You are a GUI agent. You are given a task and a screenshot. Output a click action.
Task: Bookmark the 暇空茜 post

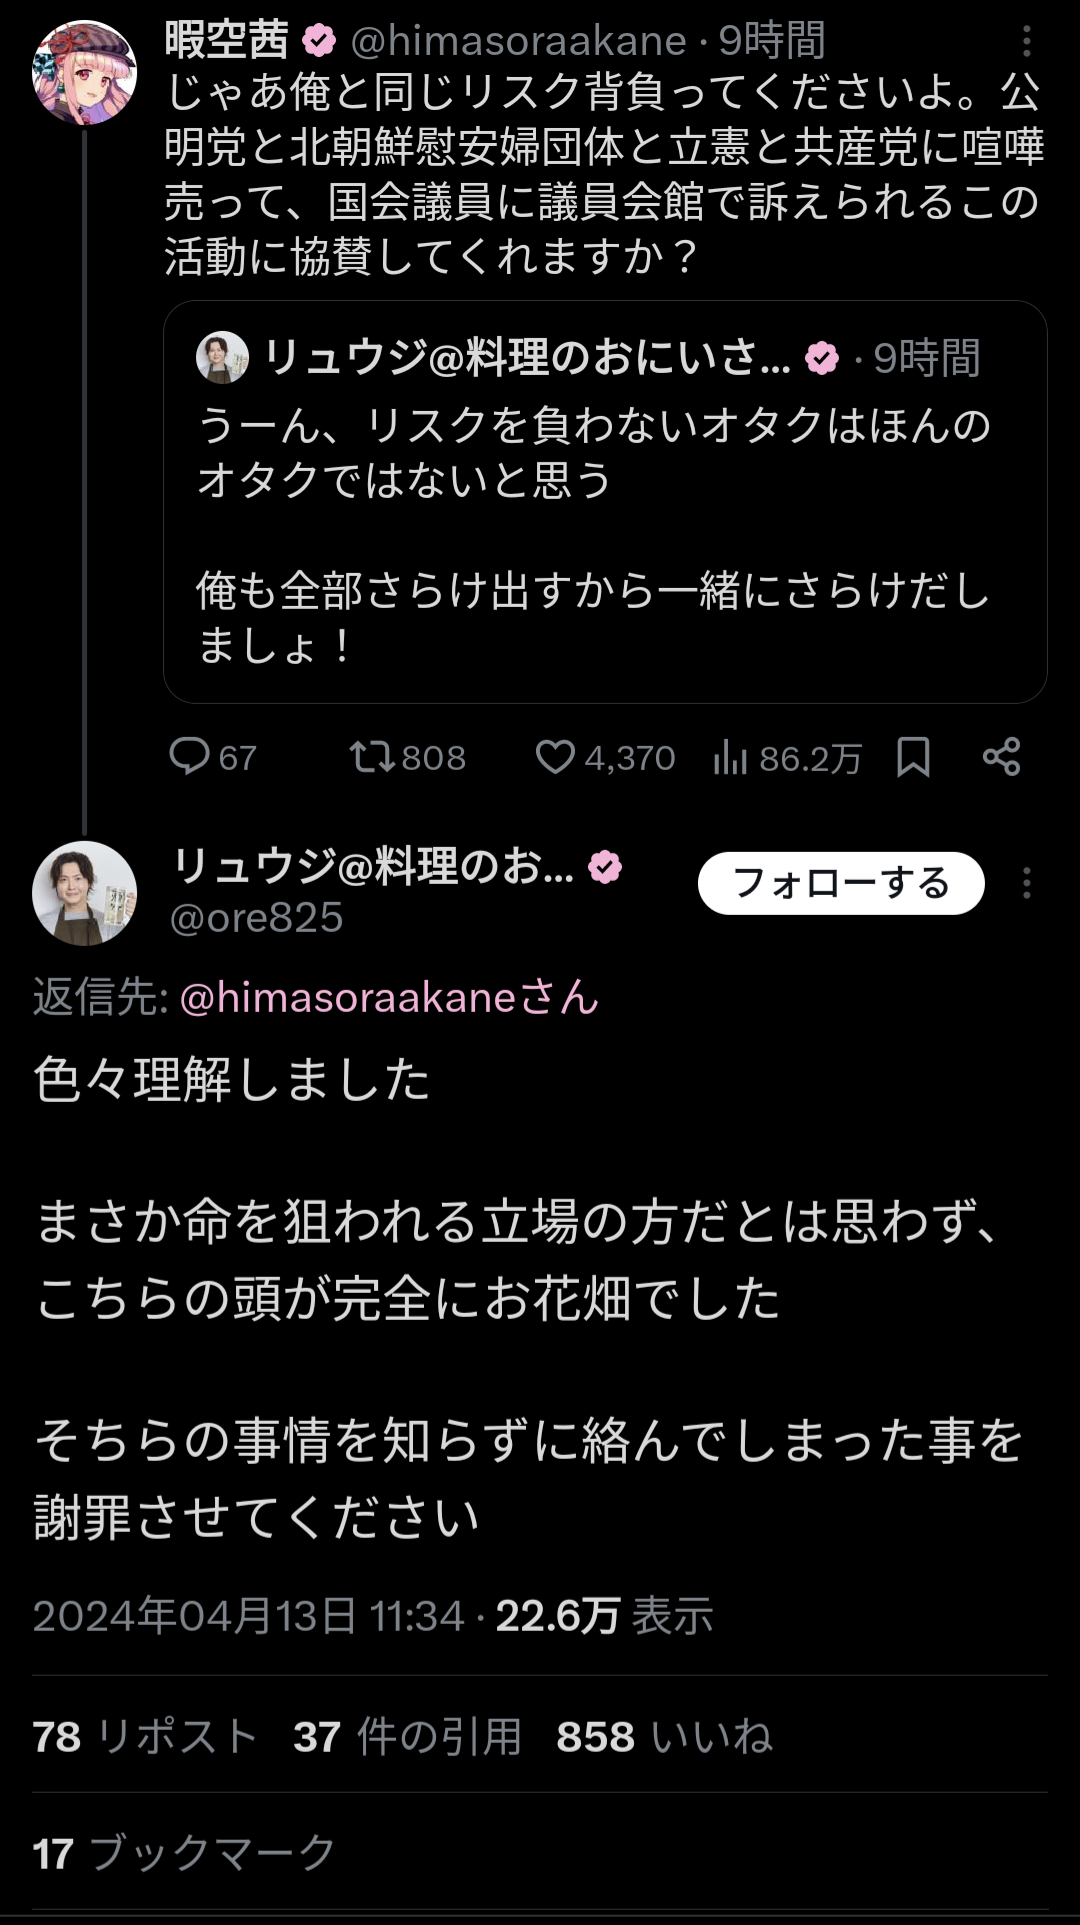pos(913,757)
